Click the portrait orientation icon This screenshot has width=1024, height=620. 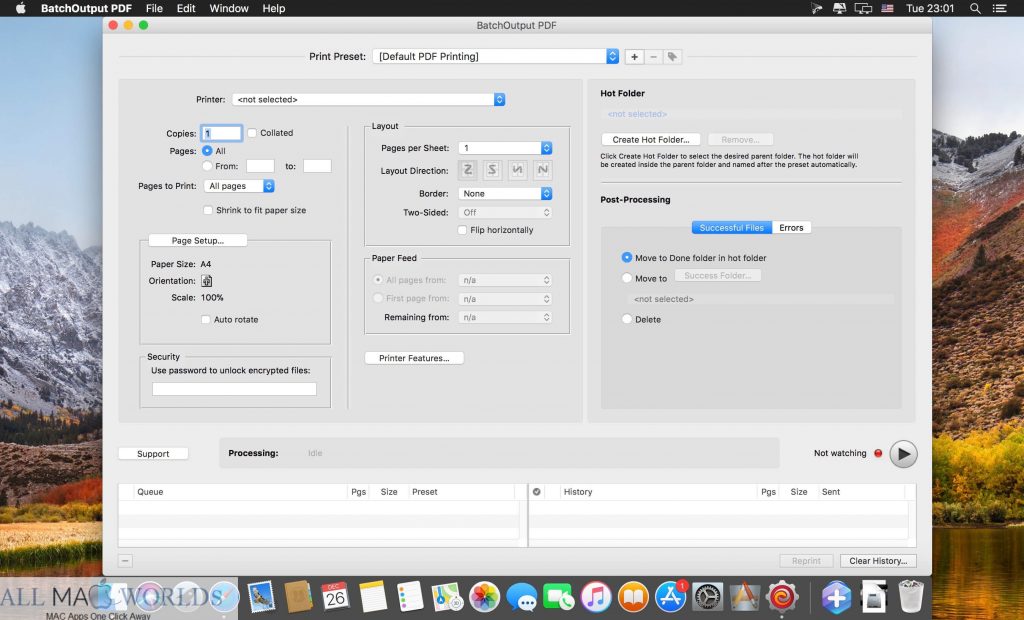[207, 281]
